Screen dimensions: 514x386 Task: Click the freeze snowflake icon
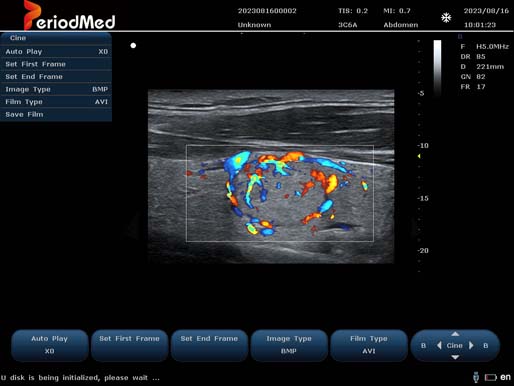tap(446, 18)
